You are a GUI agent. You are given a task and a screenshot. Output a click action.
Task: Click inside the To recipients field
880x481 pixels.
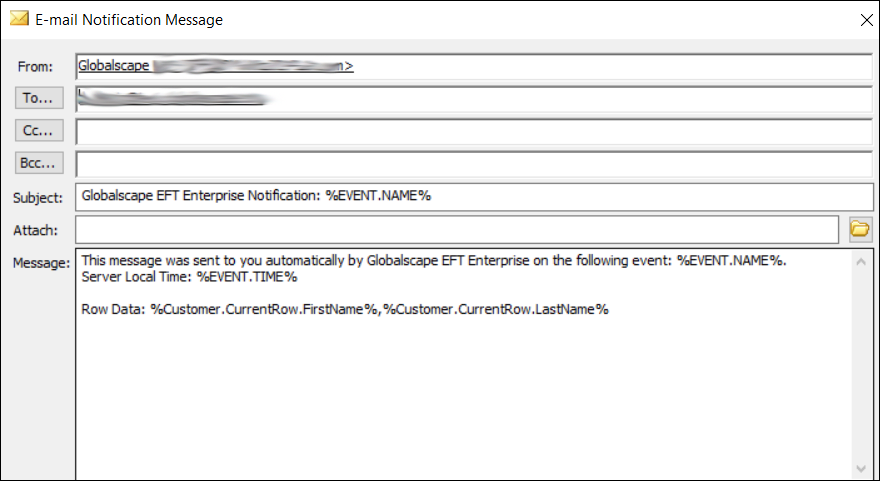pyautogui.click(x=473, y=99)
